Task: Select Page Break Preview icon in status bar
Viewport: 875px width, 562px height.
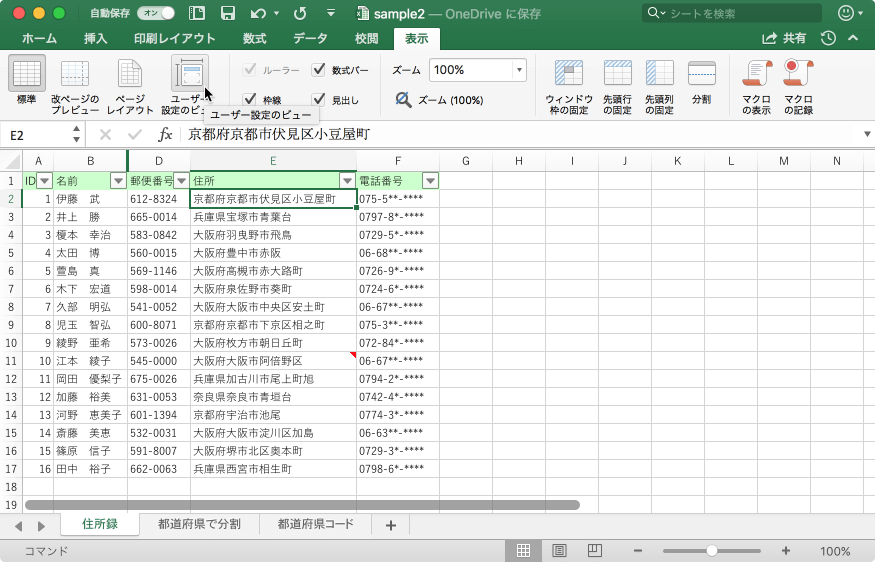Action: coord(595,551)
